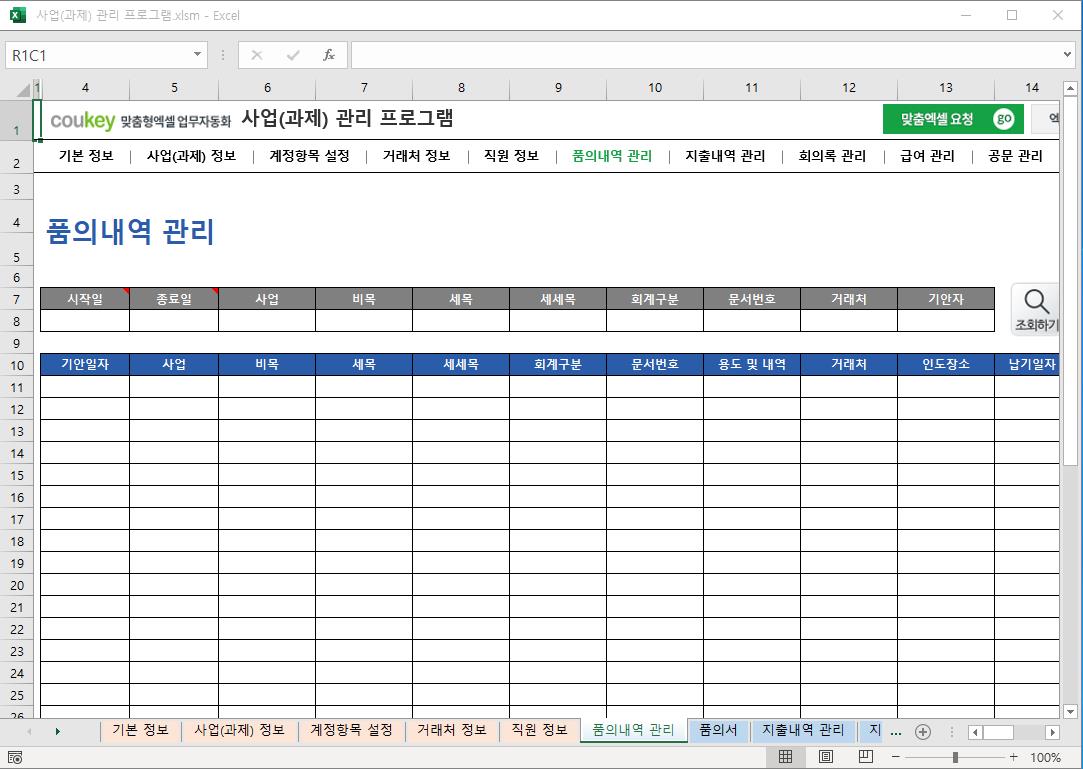This screenshot has height=769, width=1083.
Task: Click horizontal scrollbar left arrow
Action: (x=975, y=732)
